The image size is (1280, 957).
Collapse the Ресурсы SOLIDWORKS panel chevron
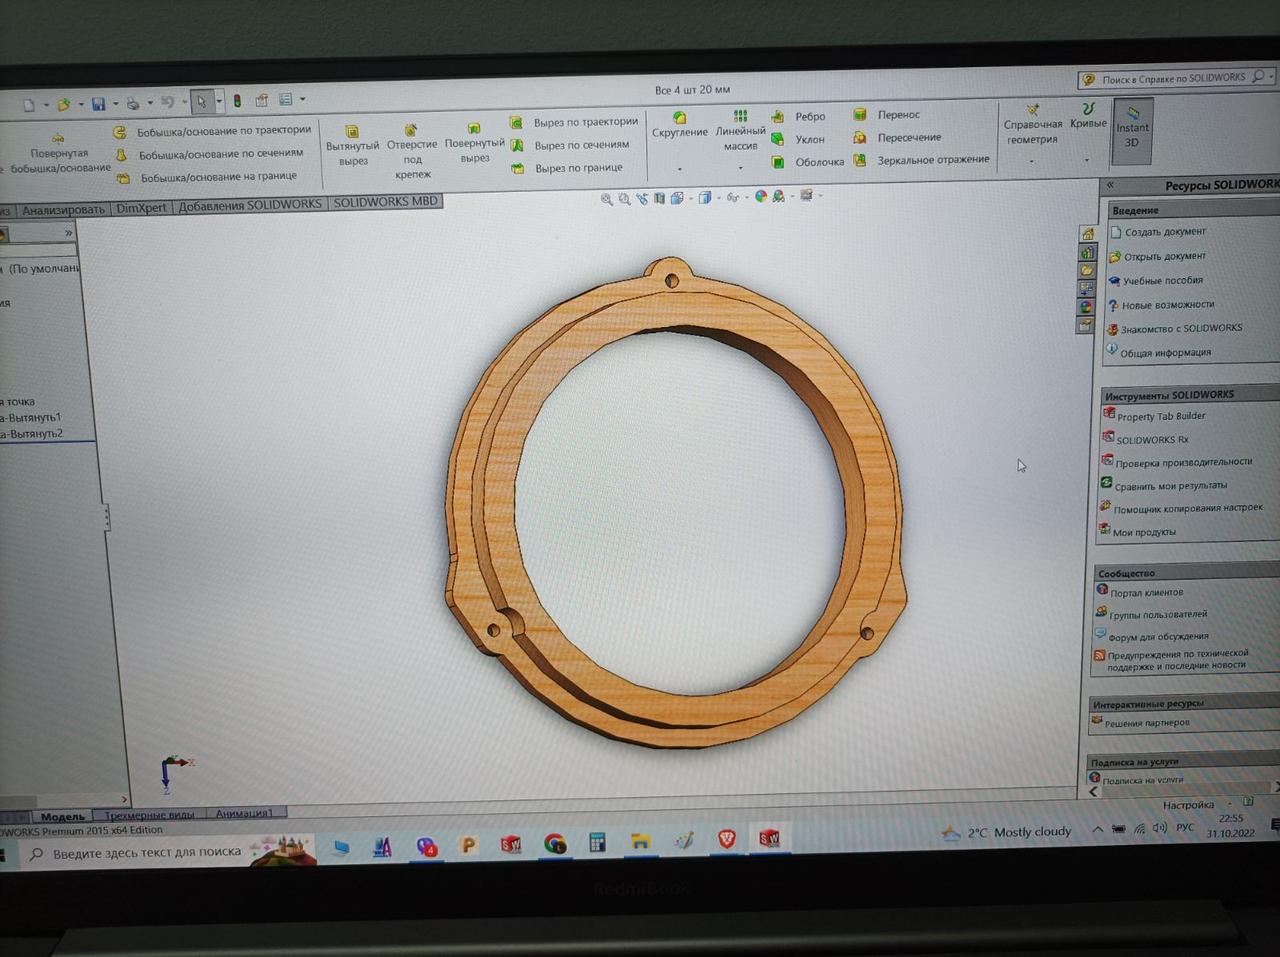point(1110,185)
